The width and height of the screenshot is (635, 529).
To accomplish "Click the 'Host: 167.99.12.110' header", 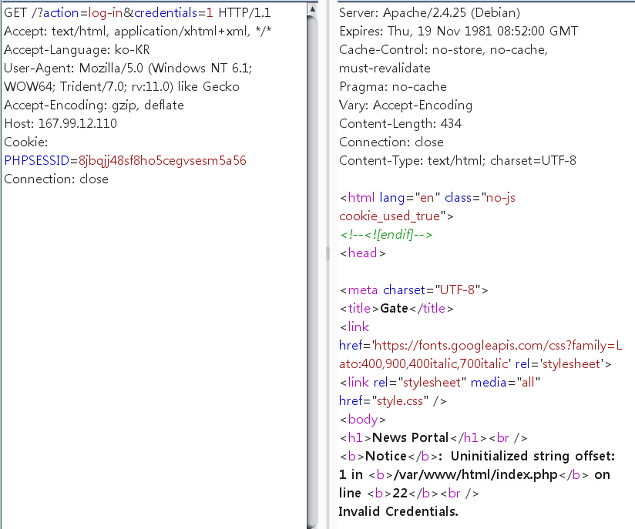I will 60,124.
